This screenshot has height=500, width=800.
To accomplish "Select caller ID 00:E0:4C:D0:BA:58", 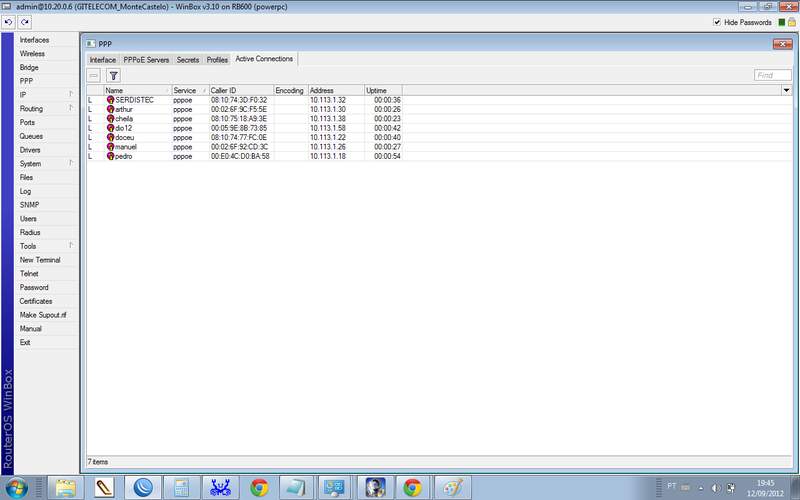I will [x=240, y=156].
